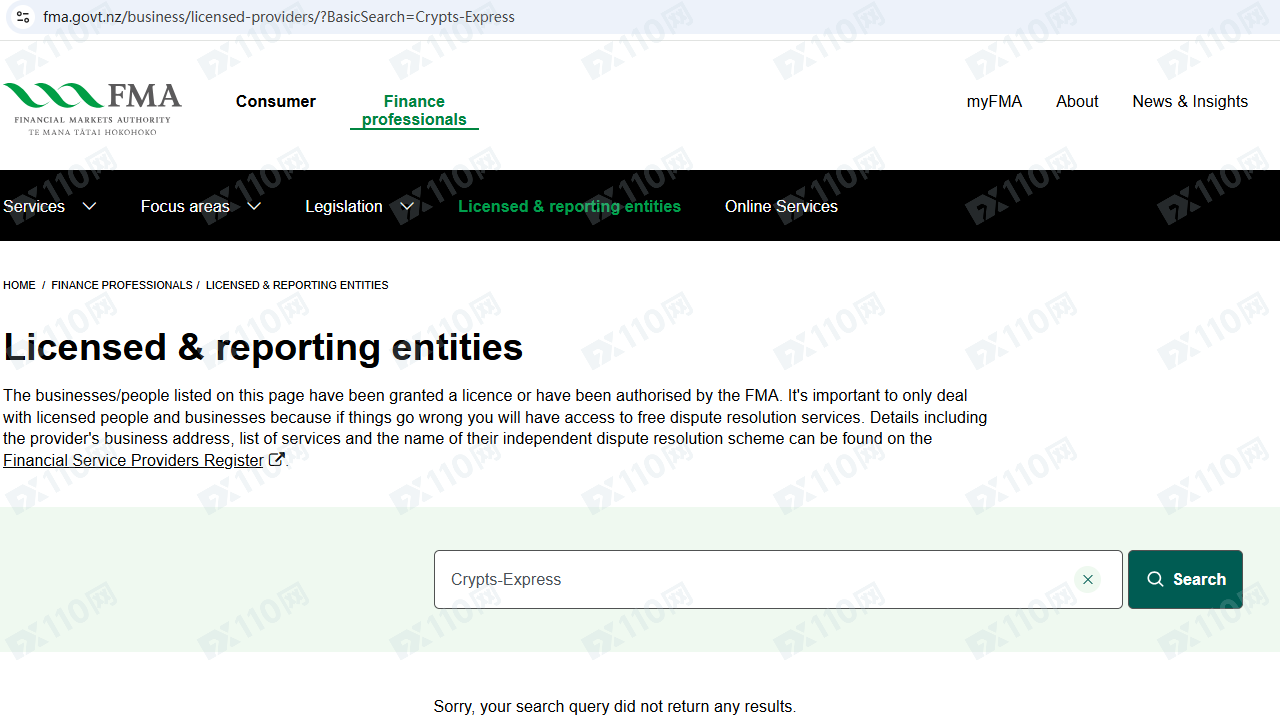Viewport: 1280px width, 722px height.
Task: Open the Focus areas dropdown menu
Action: point(200,206)
